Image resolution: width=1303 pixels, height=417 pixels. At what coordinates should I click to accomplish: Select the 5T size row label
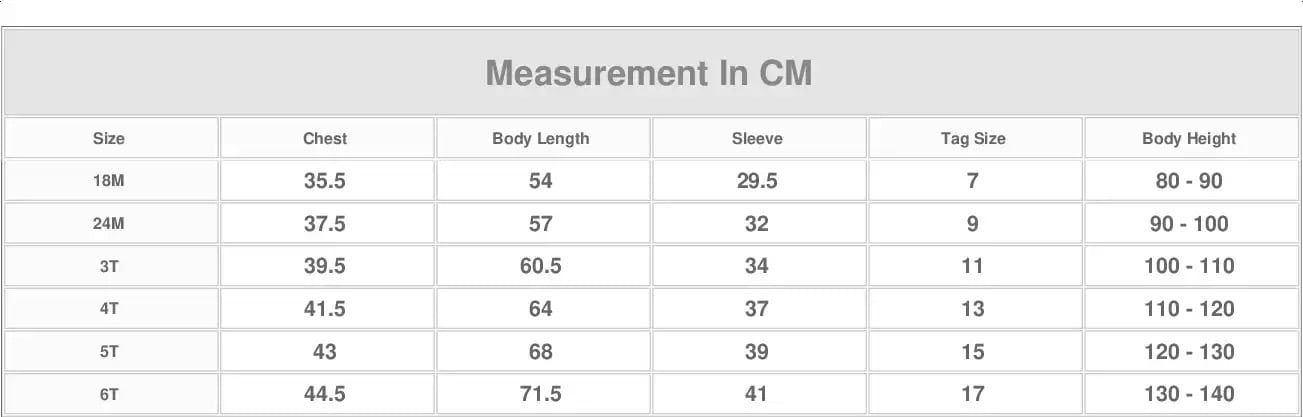(109, 352)
